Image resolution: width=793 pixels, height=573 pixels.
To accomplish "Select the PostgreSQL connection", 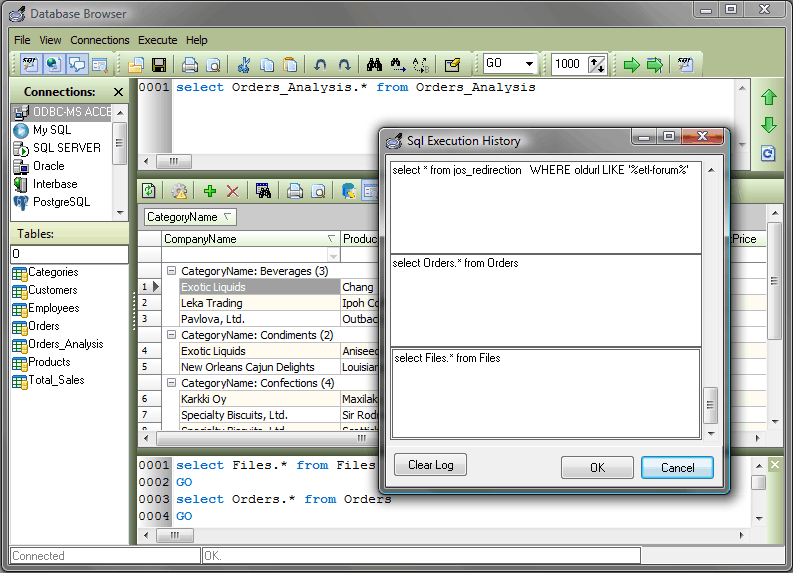I will (60, 202).
